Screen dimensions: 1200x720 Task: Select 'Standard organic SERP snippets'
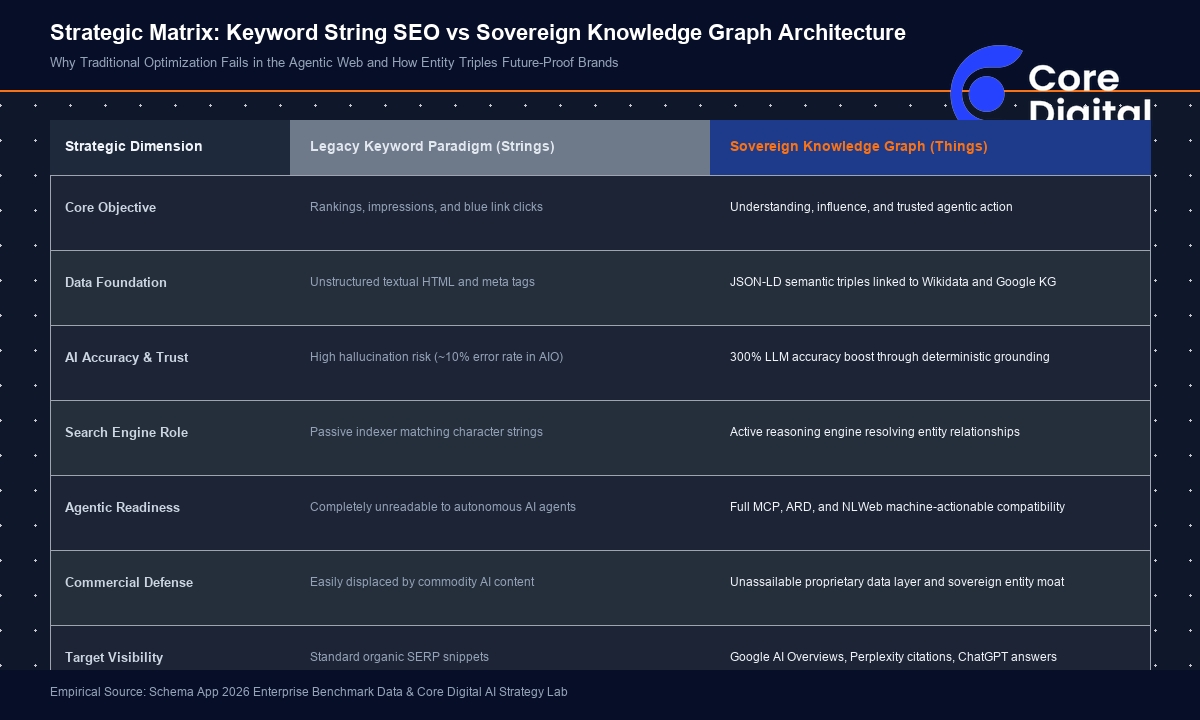click(399, 657)
